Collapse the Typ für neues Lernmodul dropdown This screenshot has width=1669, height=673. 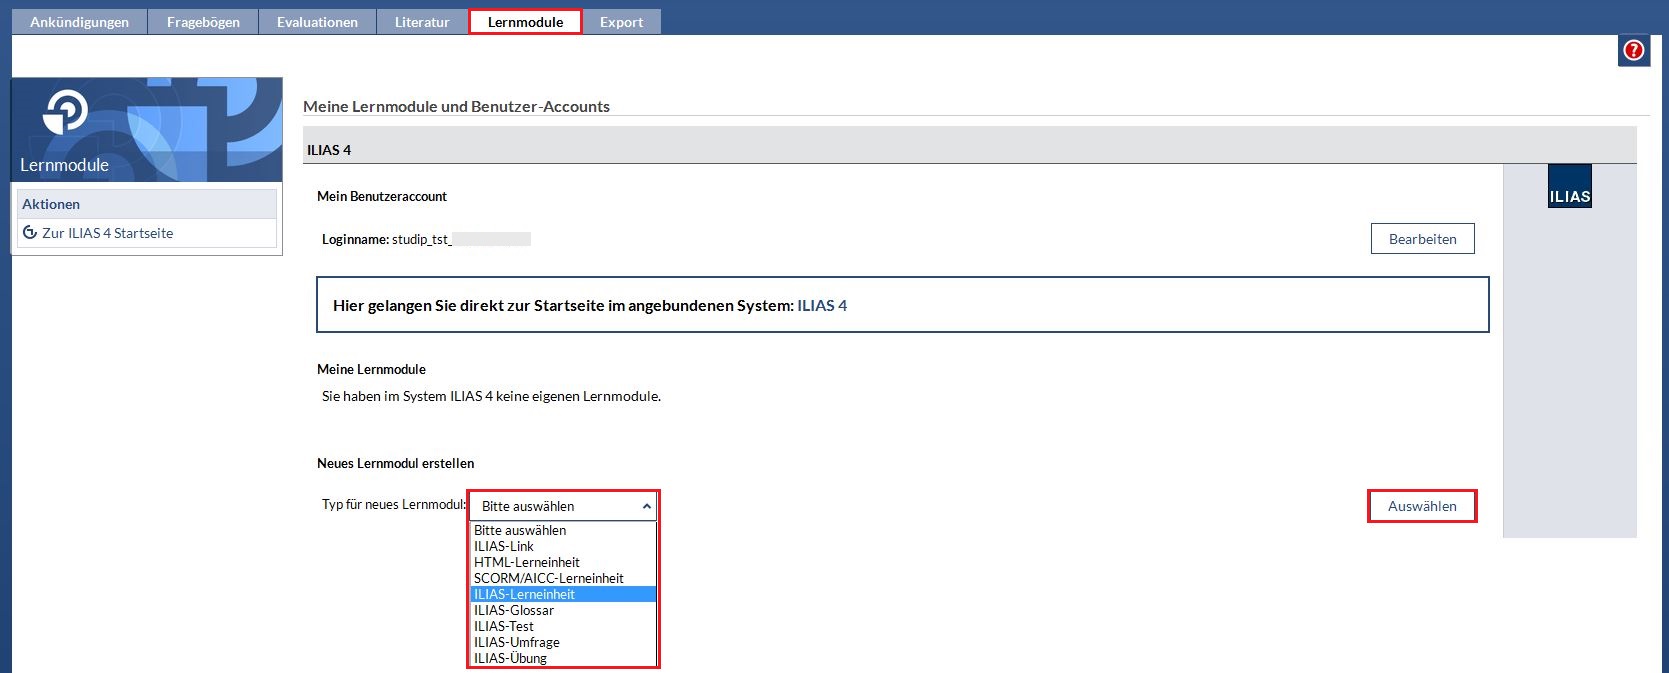[x=563, y=506]
